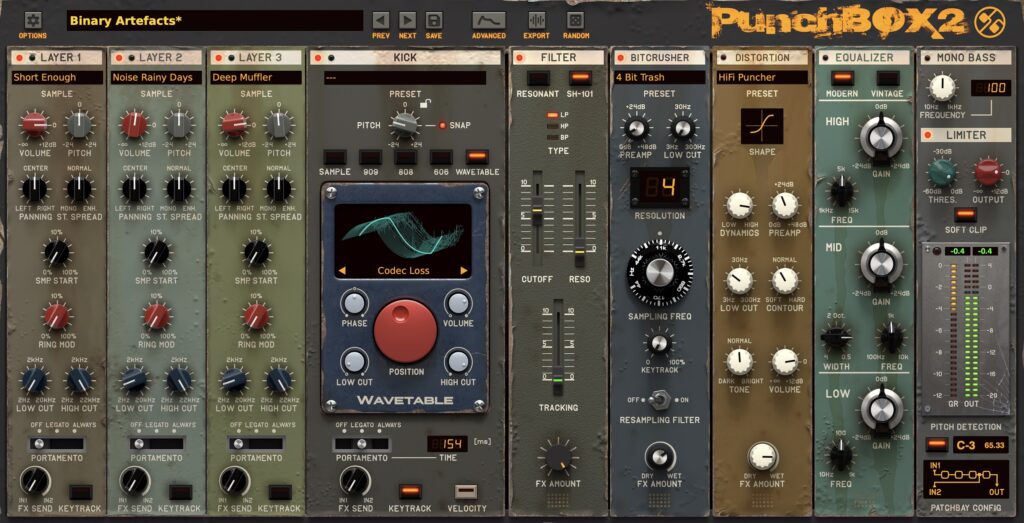
Task: Open Layer 3 sample dropdown Deep Muffler
Action: pyautogui.click(x=256, y=77)
